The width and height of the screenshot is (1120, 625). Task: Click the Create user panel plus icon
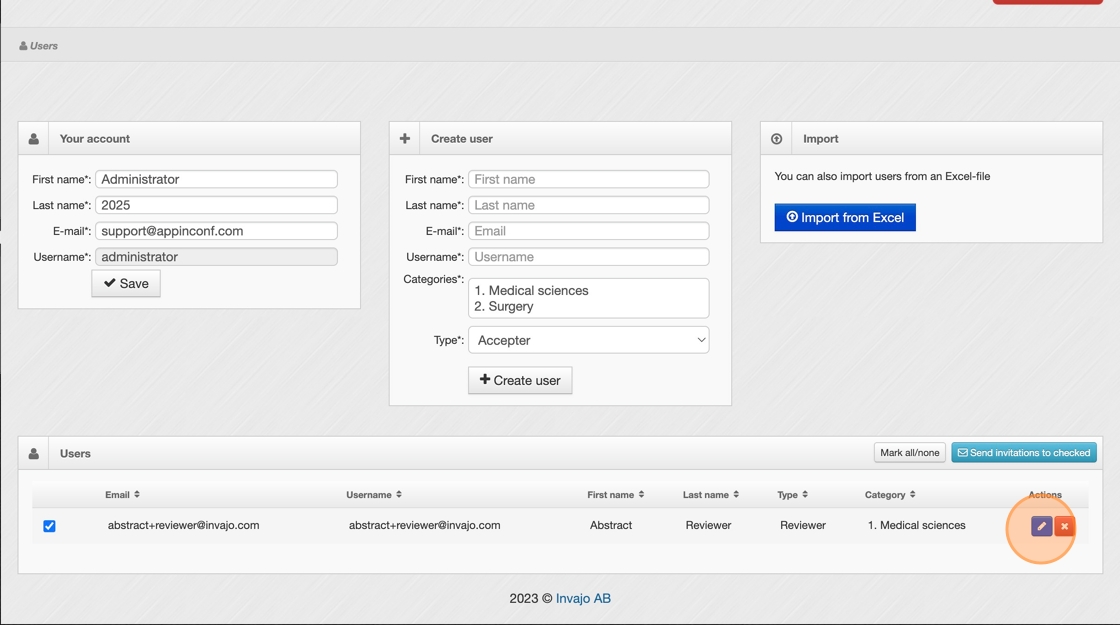click(x=405, y=139)
